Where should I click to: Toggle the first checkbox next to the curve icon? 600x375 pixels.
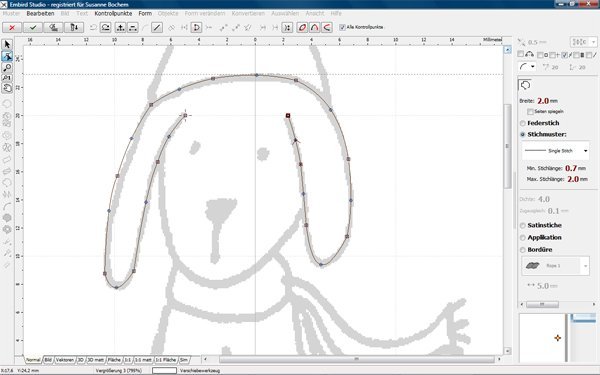pos(520,54)
